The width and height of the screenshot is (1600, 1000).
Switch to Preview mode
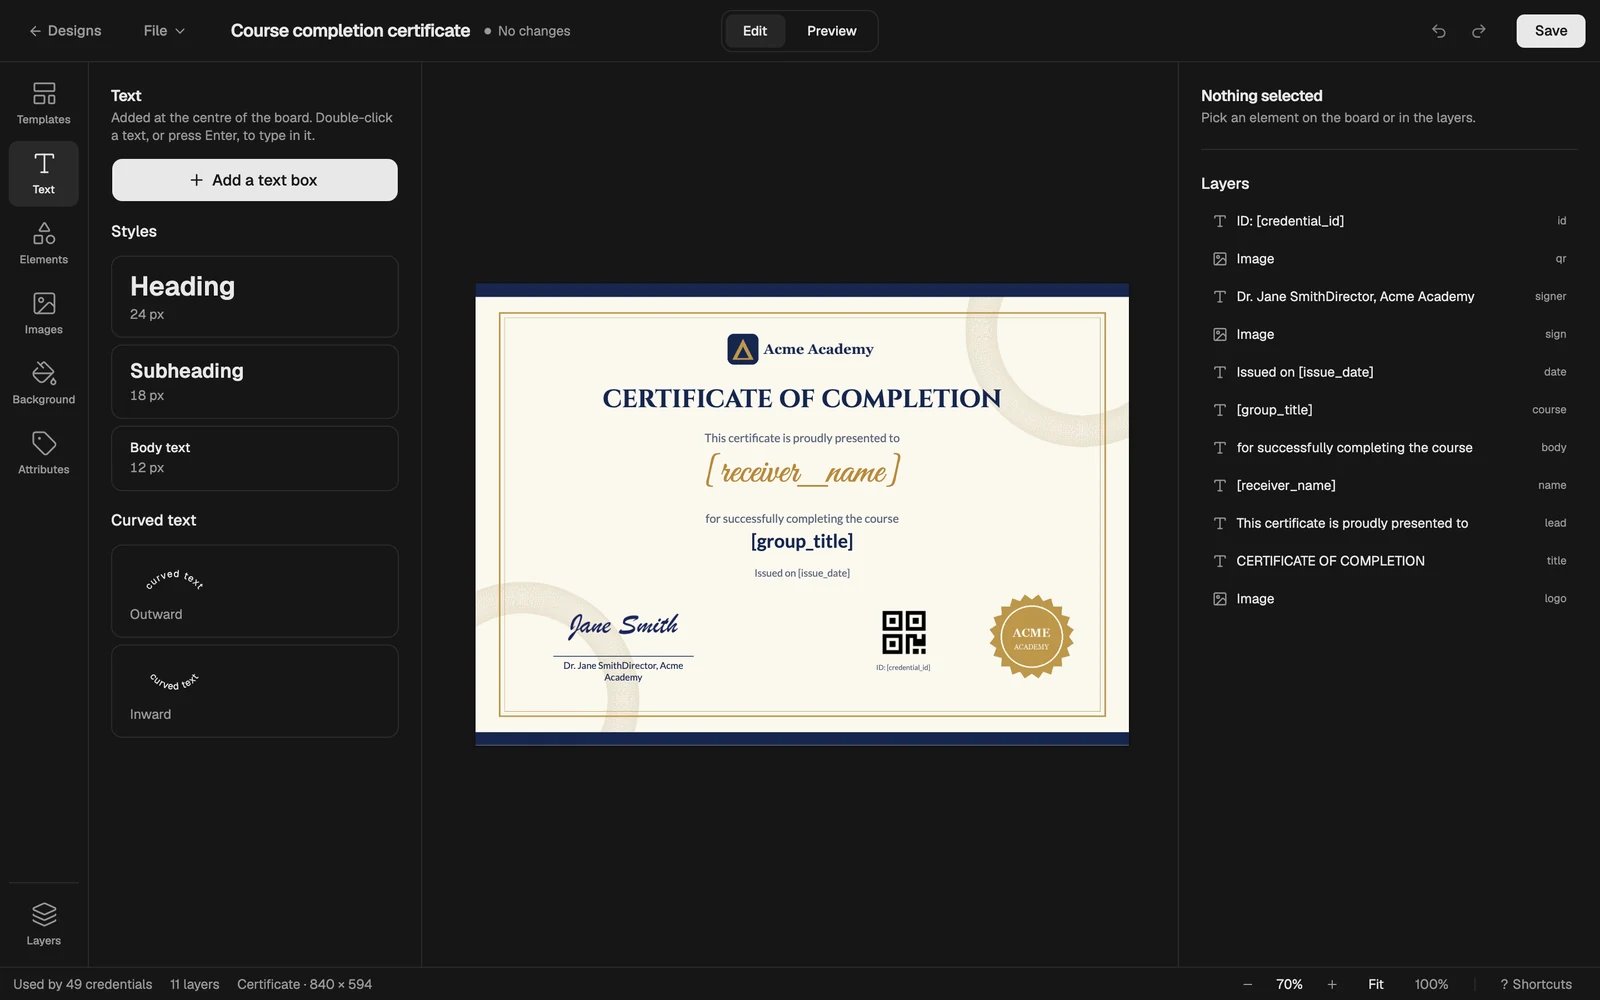(x=832, y=31)
